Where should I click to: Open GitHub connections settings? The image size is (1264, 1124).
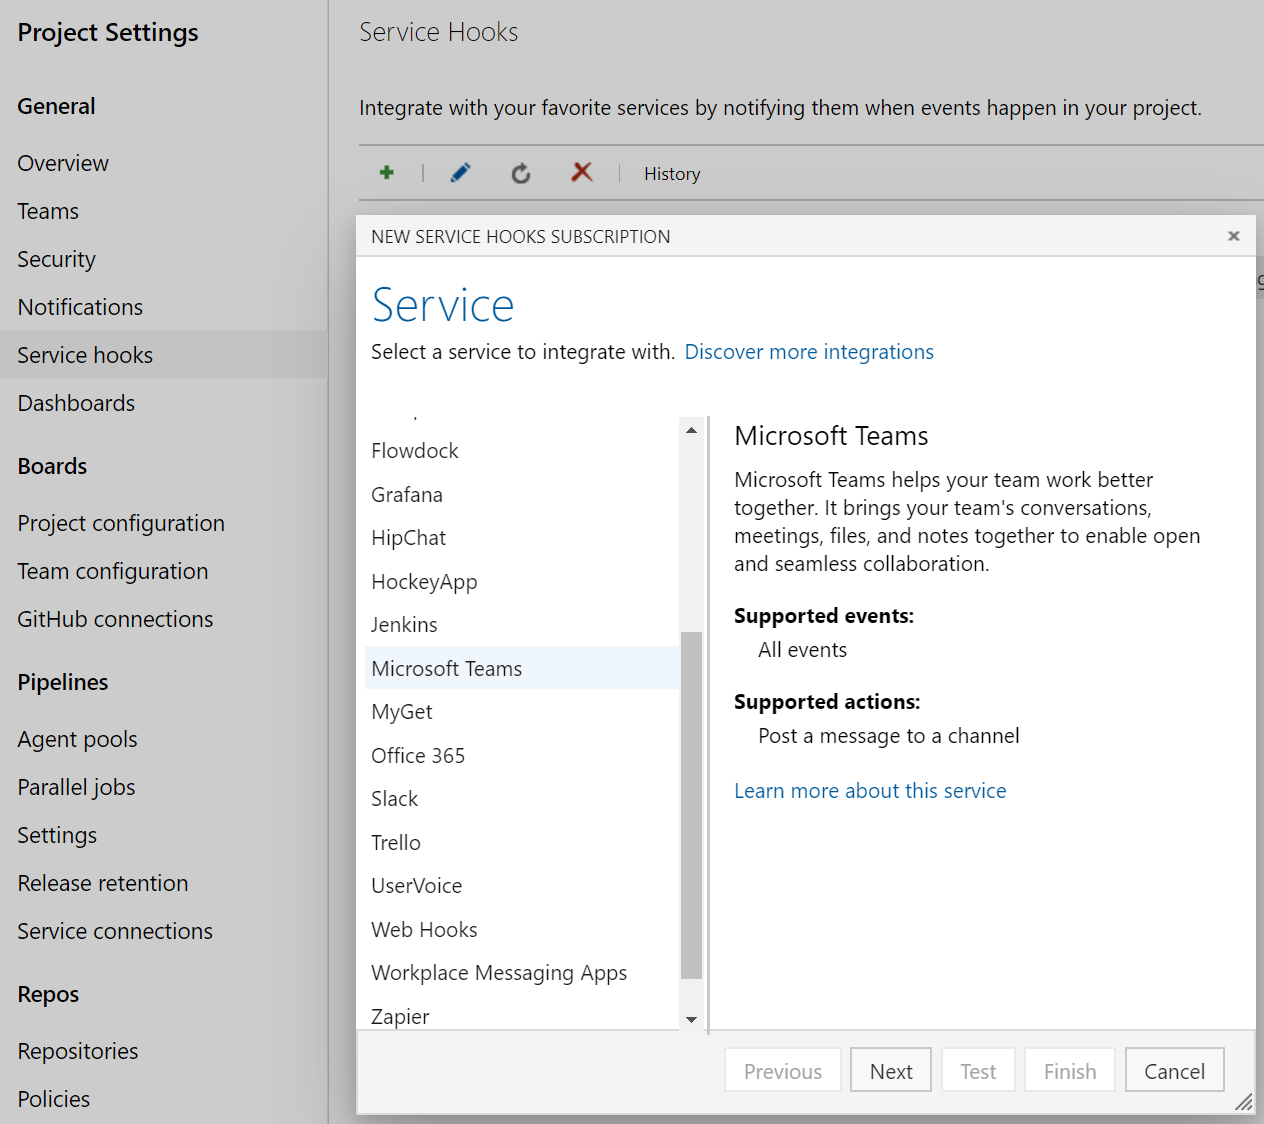[x=114, y=618]
